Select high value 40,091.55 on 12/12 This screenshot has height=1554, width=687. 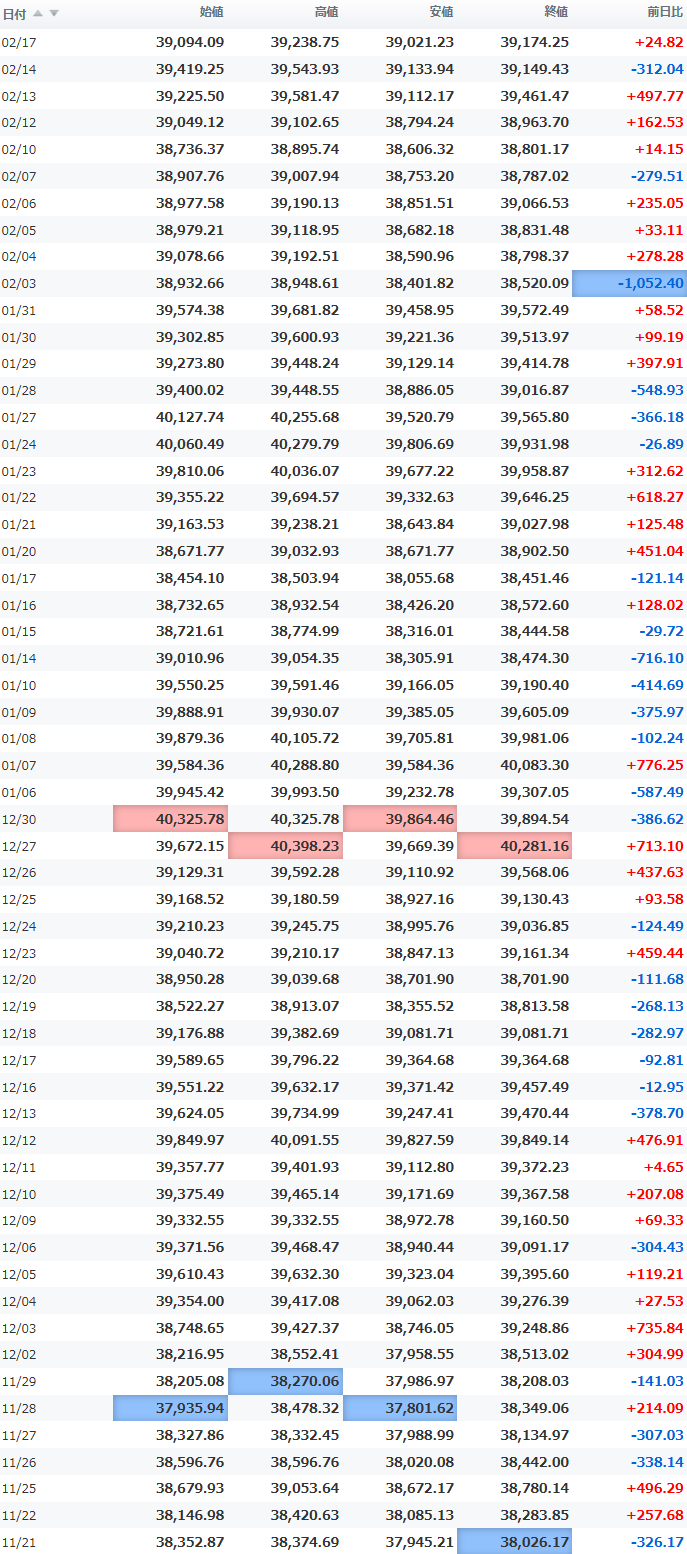(304, 1140)
